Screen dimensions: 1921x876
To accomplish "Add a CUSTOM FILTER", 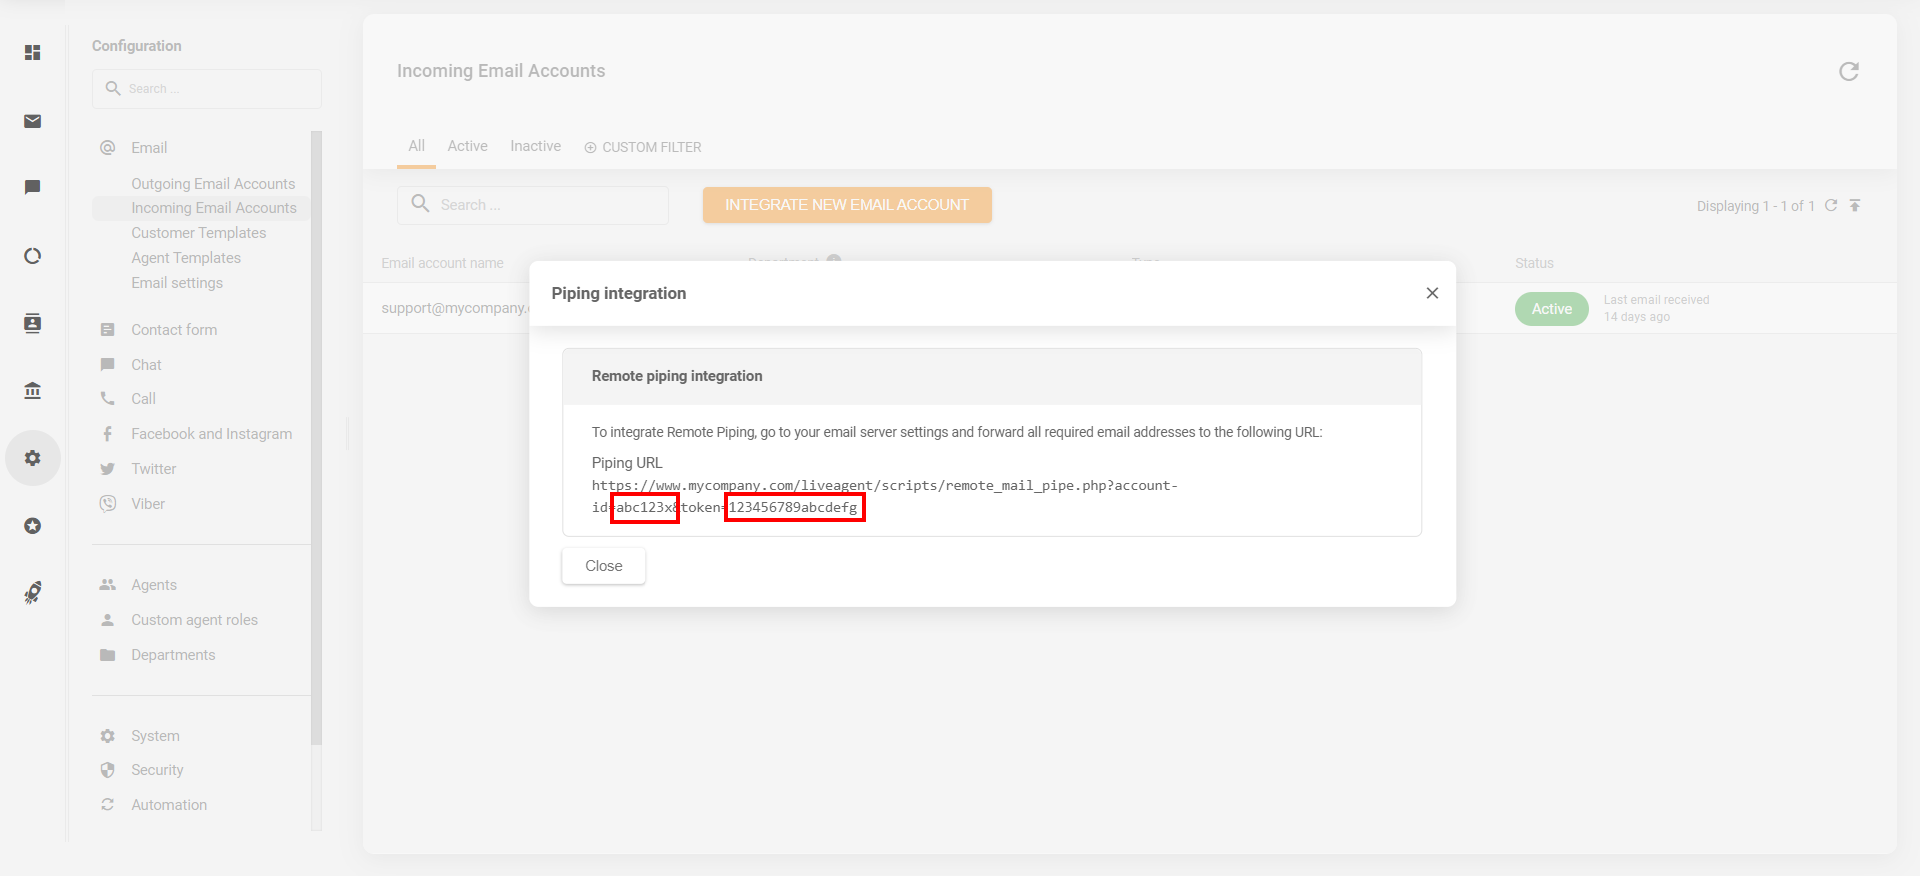I will click(x=643, y=147).
